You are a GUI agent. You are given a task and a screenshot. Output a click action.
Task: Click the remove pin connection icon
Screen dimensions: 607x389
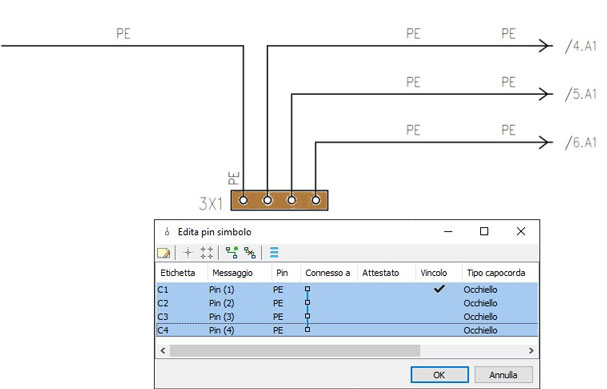click(250, 253)
